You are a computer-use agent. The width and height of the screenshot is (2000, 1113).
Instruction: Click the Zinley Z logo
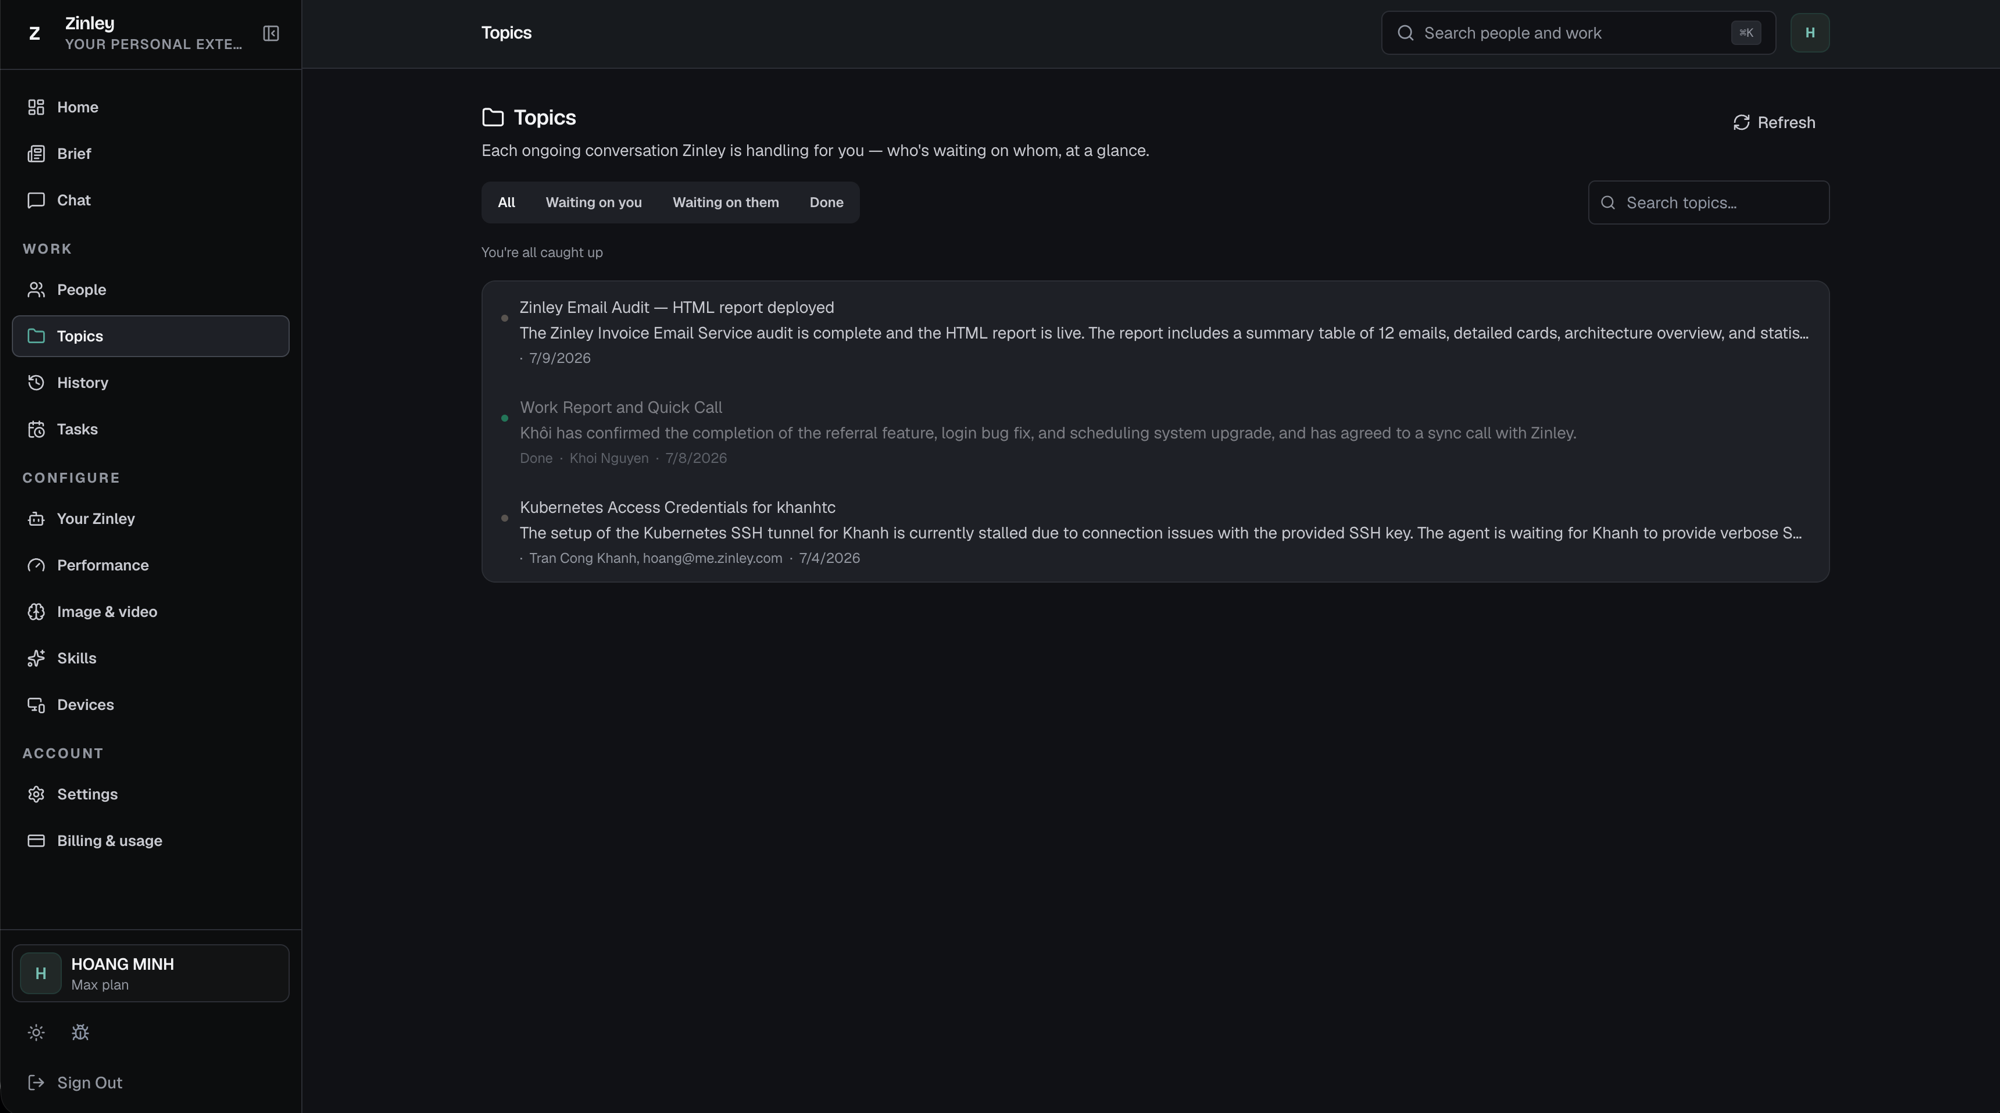coord(35,33)
